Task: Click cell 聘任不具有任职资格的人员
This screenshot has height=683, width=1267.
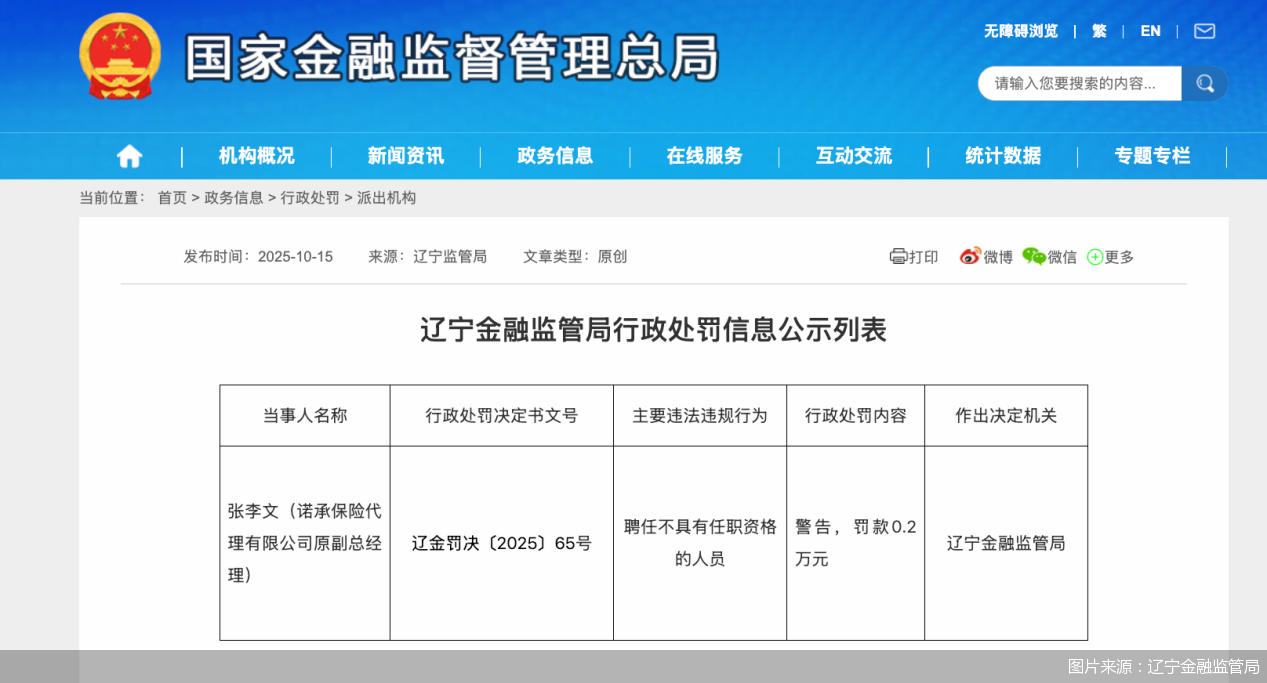Action: [x=700, y=543]
